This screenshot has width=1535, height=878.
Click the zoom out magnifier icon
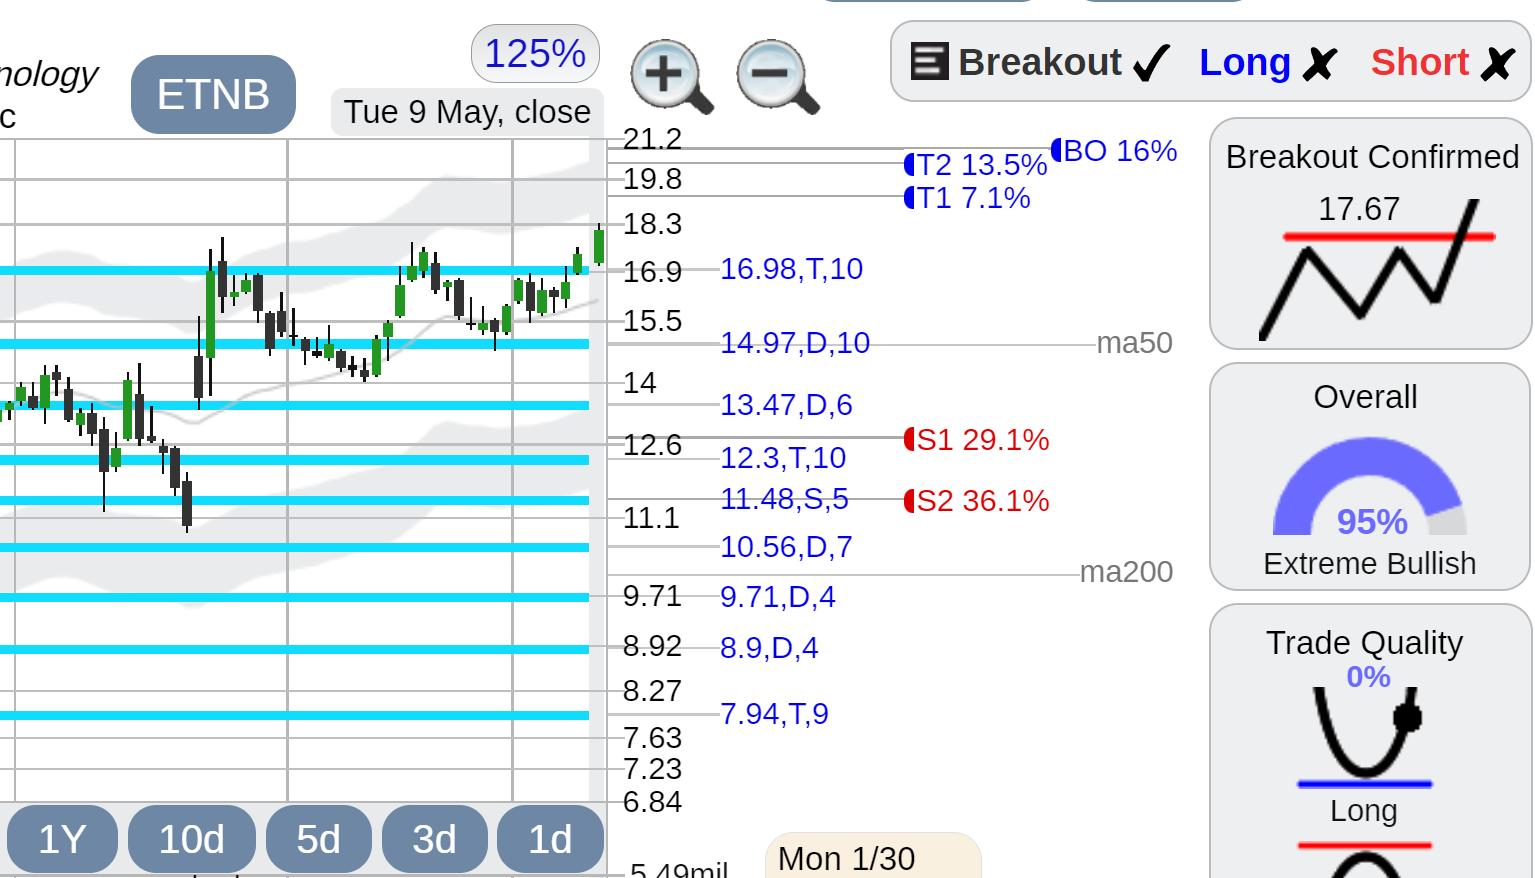pyautogui.click(x=778, y=76)
